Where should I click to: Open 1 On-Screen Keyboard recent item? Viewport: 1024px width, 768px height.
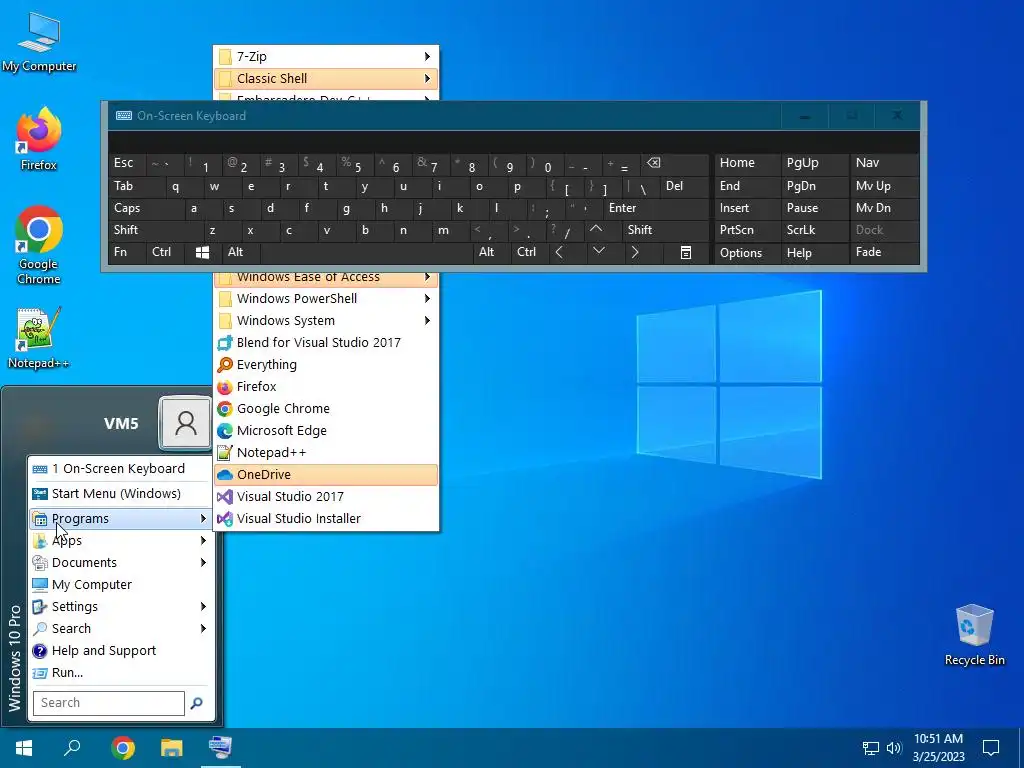click(x=121, y=469)
